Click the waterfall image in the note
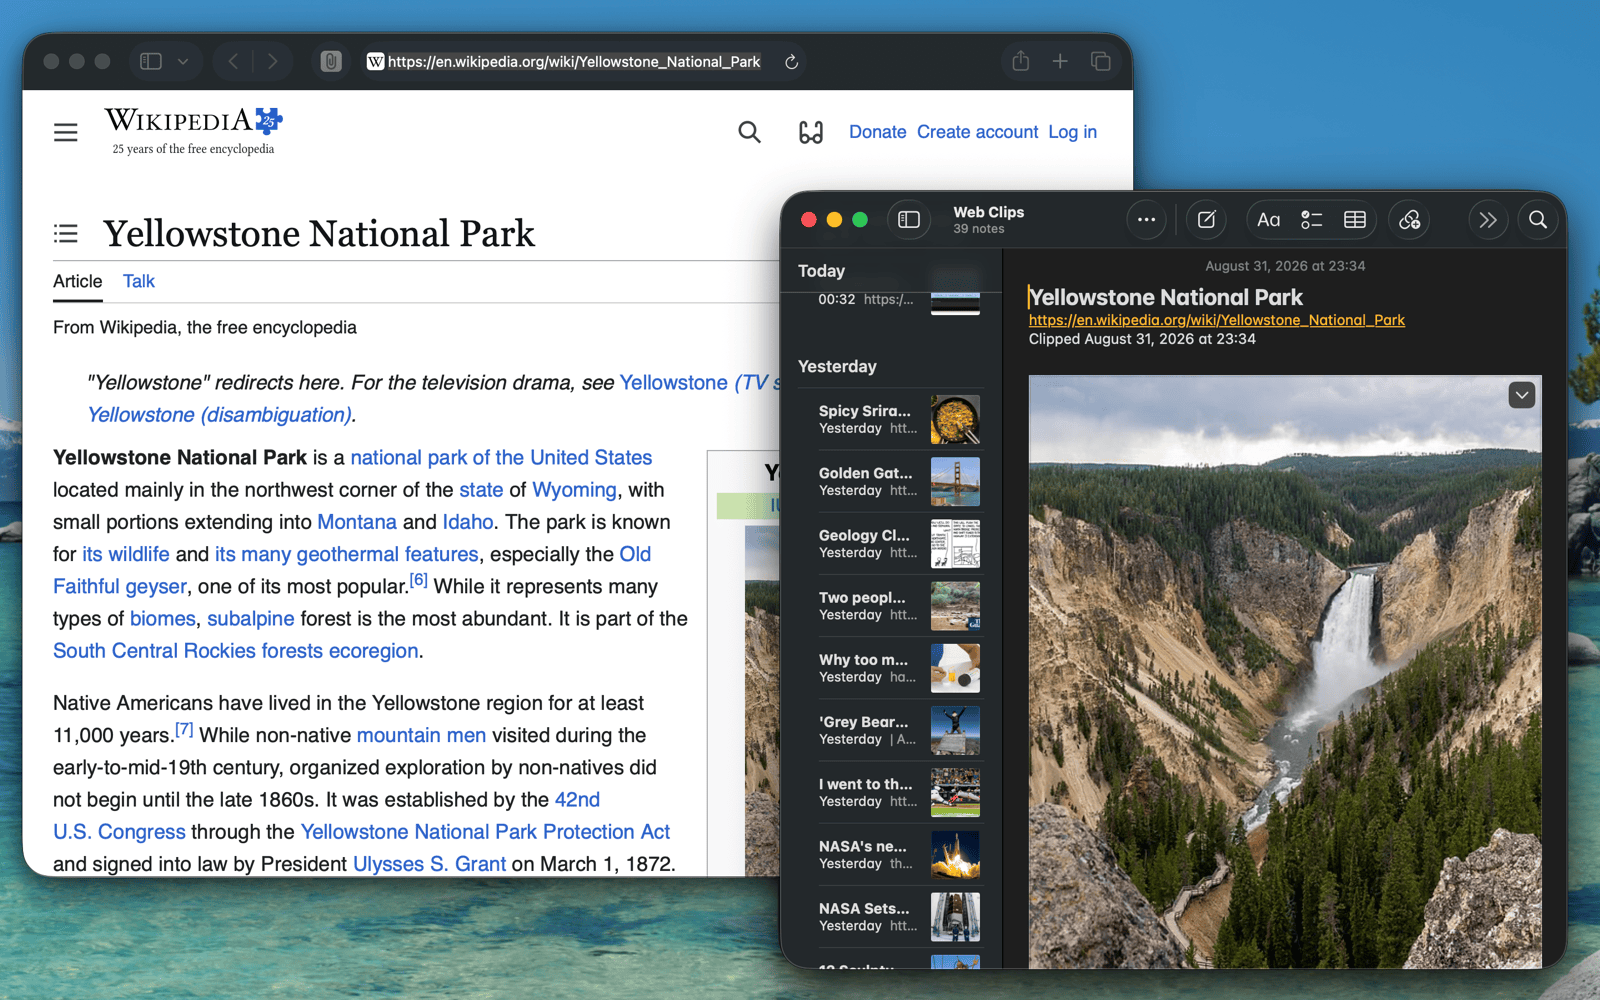1600x1000 pixels. click(x=1285, y=671)
